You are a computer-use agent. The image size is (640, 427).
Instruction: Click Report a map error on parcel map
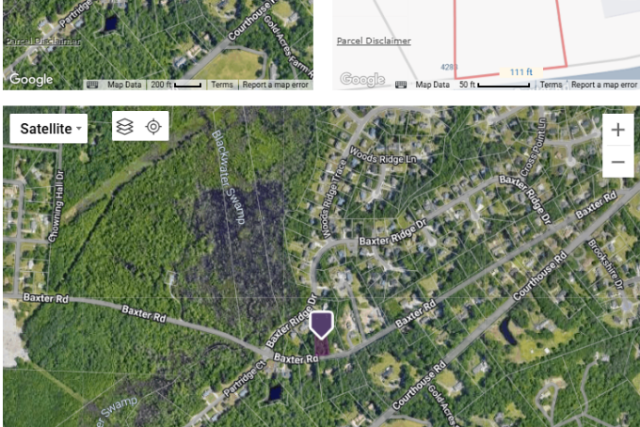click(604, 85)
